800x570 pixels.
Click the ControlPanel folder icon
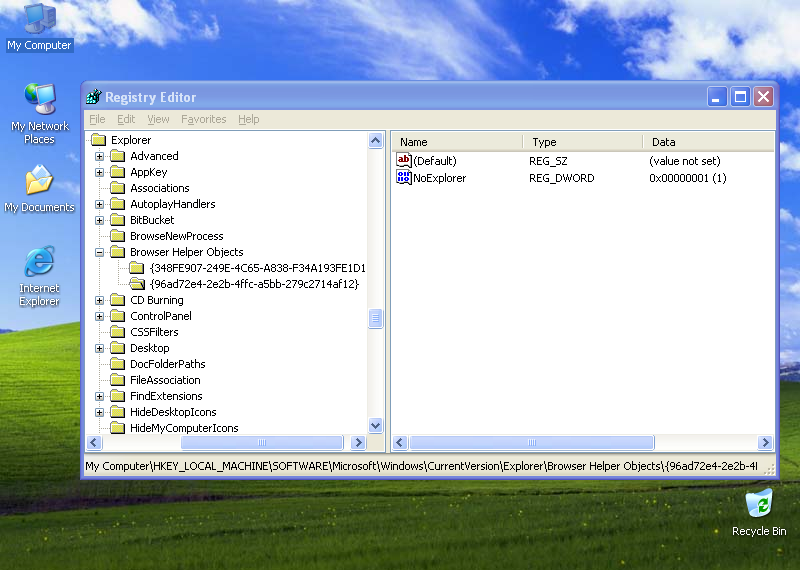pos(118,316)
